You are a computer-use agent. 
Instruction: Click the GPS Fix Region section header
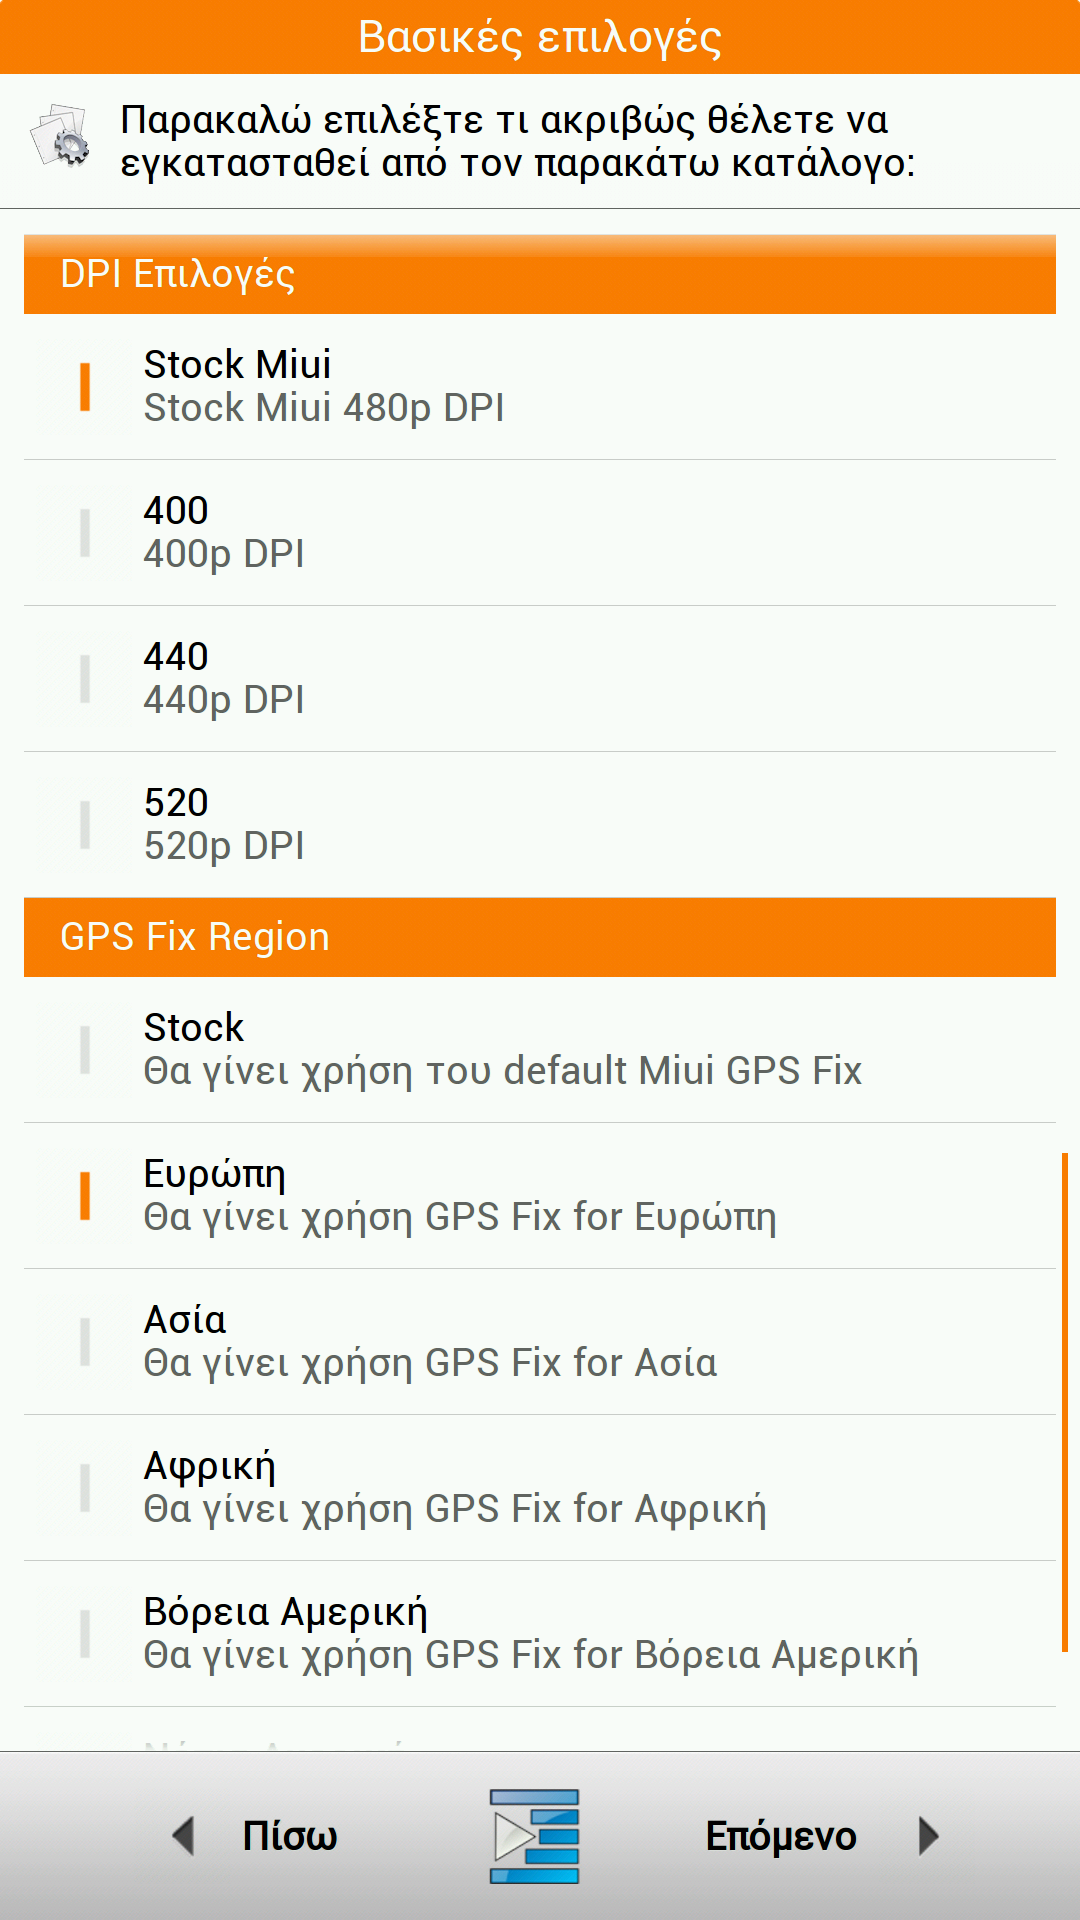pos(540,937)
